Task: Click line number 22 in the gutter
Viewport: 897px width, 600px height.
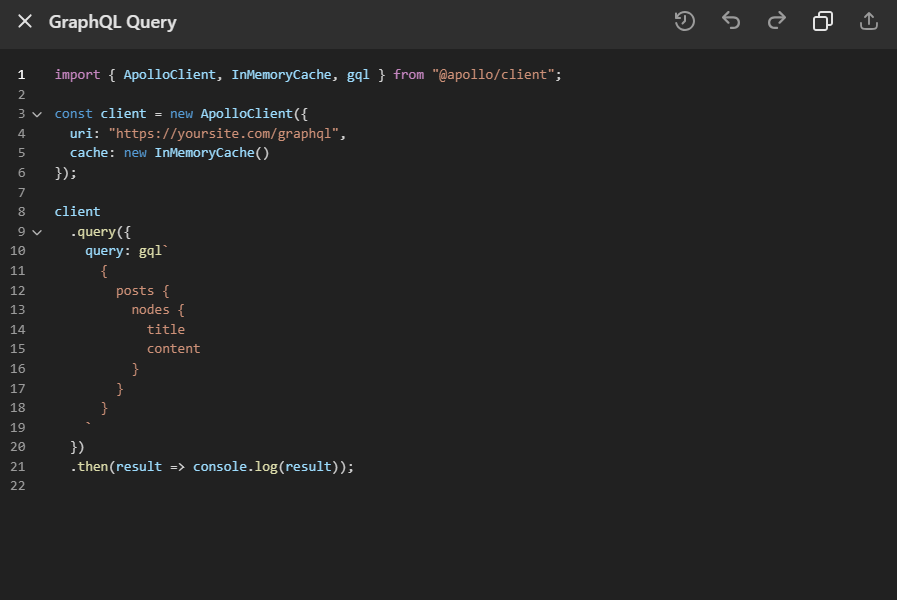Action: coord(17,486)
